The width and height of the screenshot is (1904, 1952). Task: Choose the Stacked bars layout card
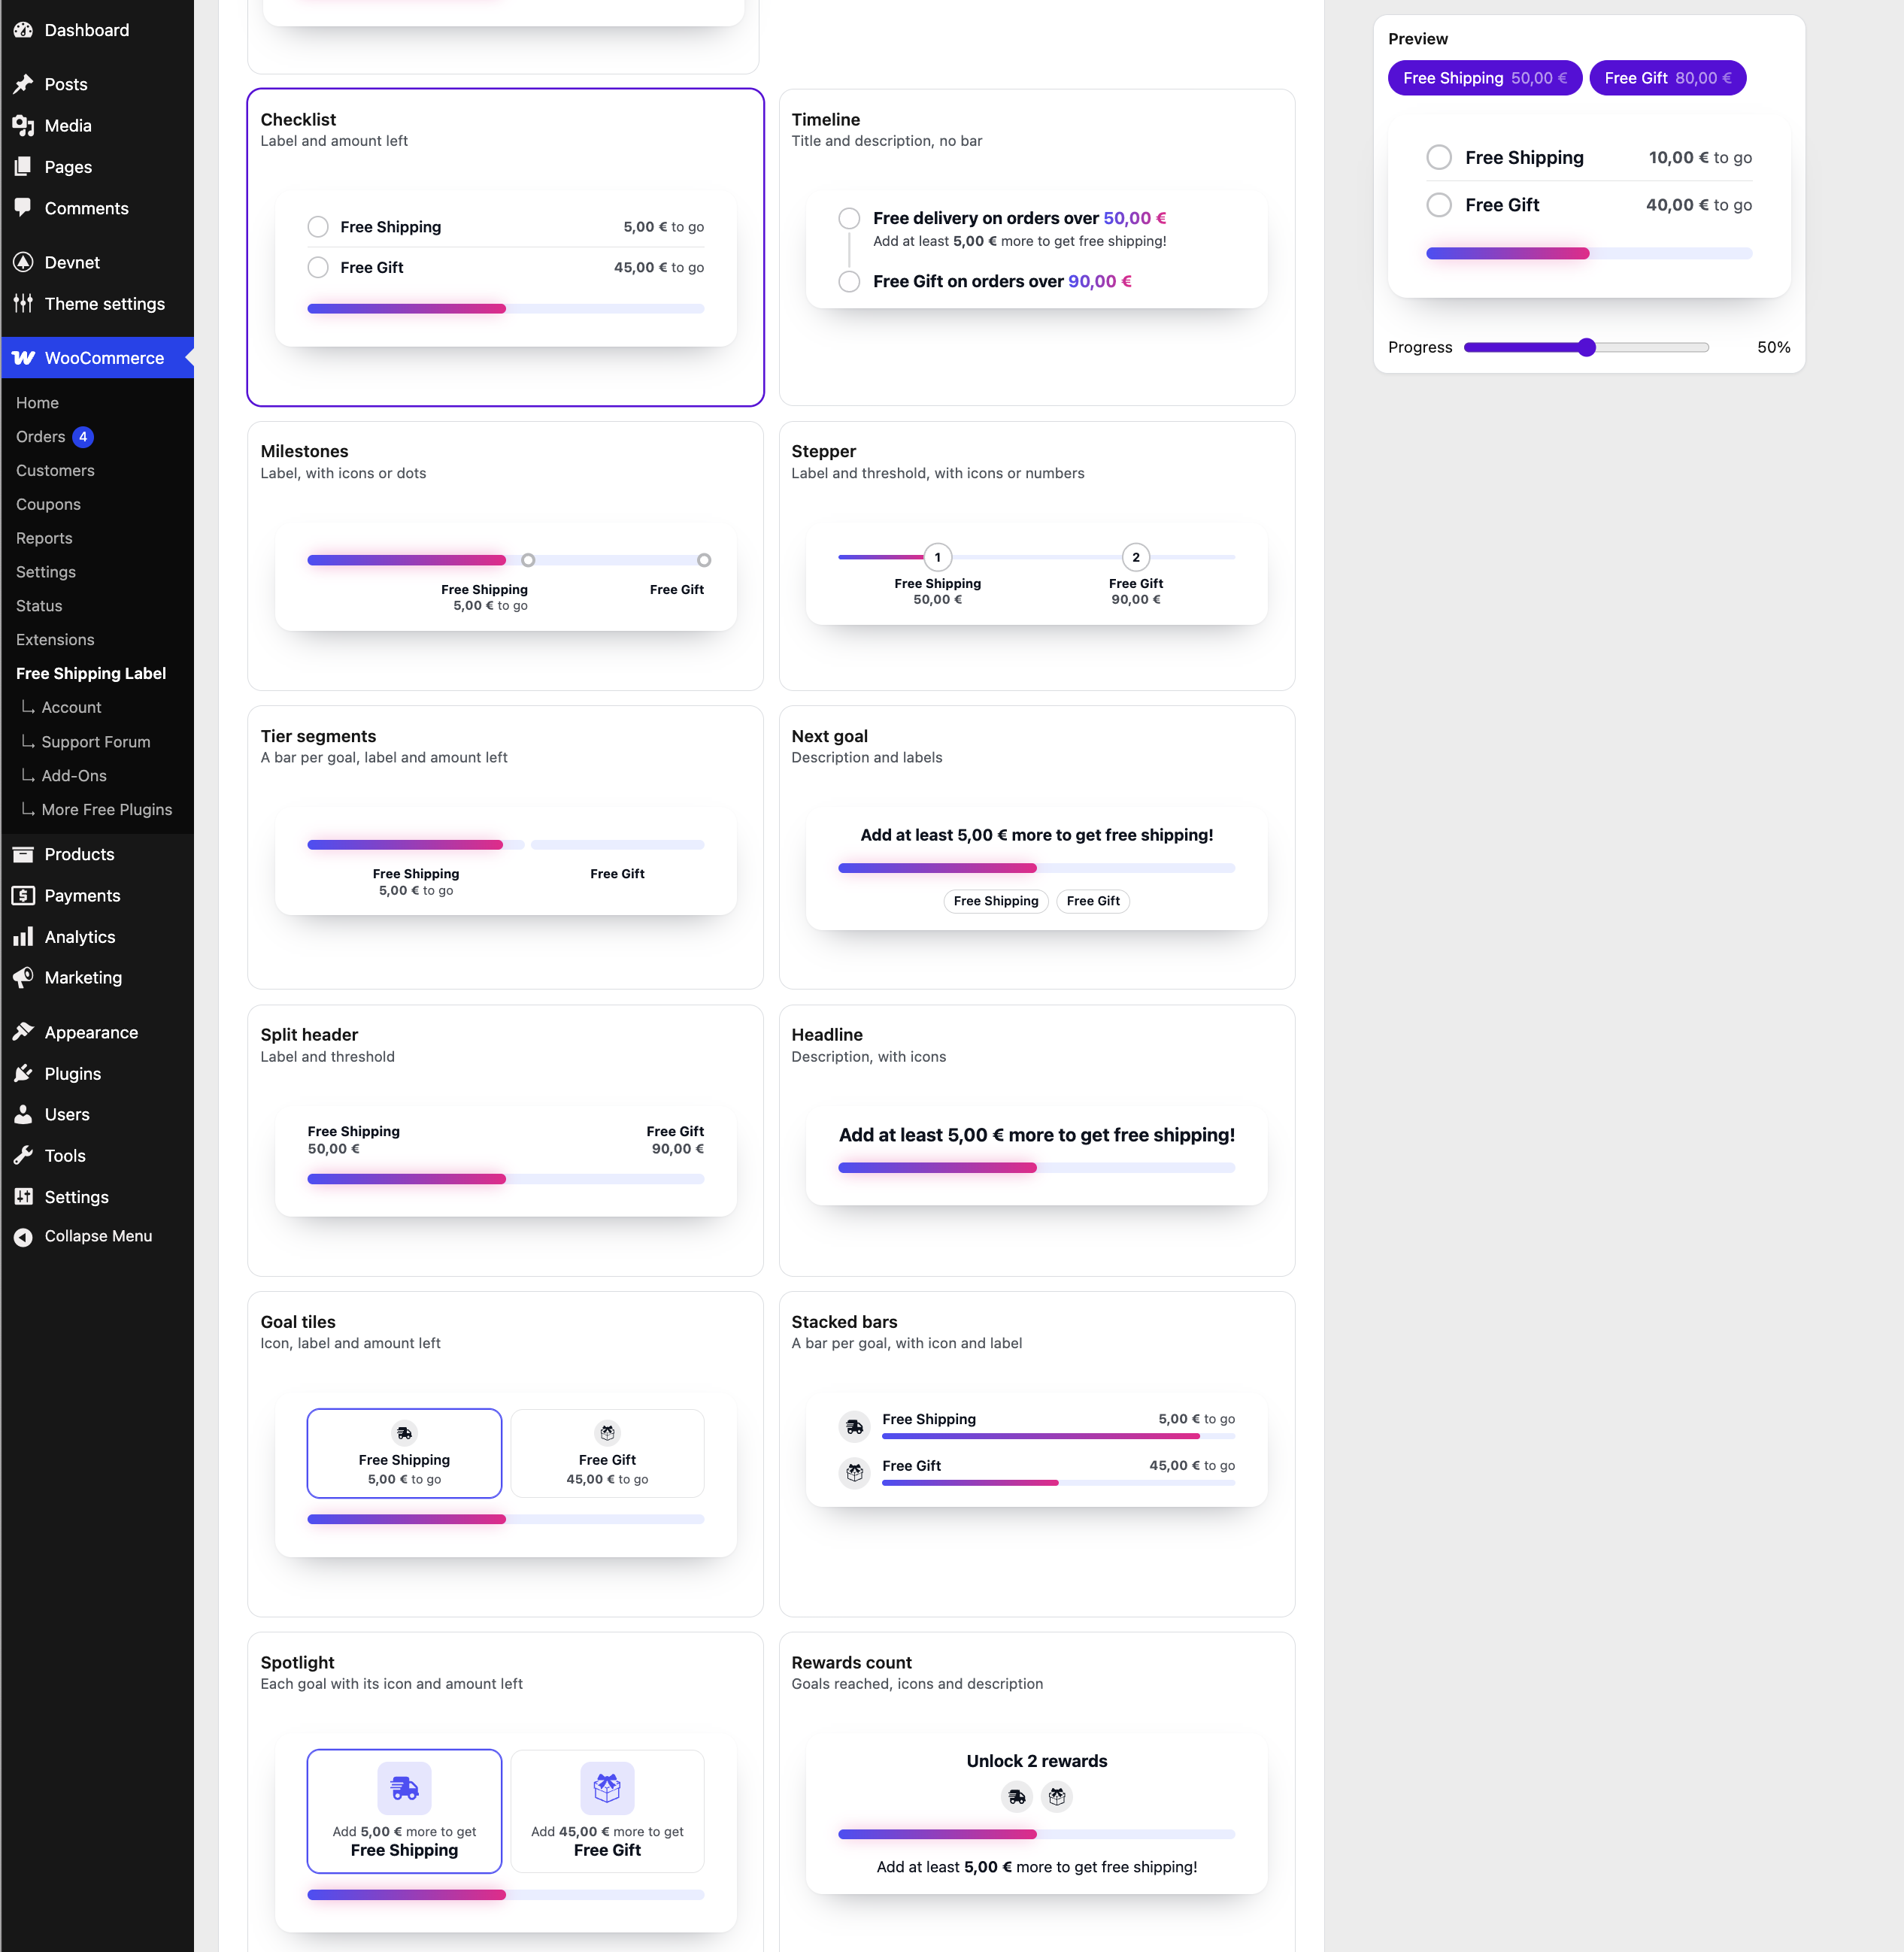pos(1037,1454)
